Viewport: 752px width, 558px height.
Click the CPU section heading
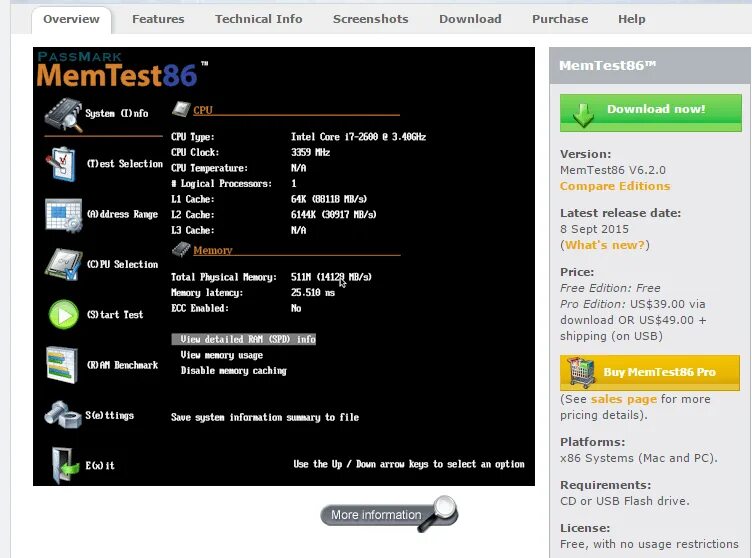click(203, 110)
